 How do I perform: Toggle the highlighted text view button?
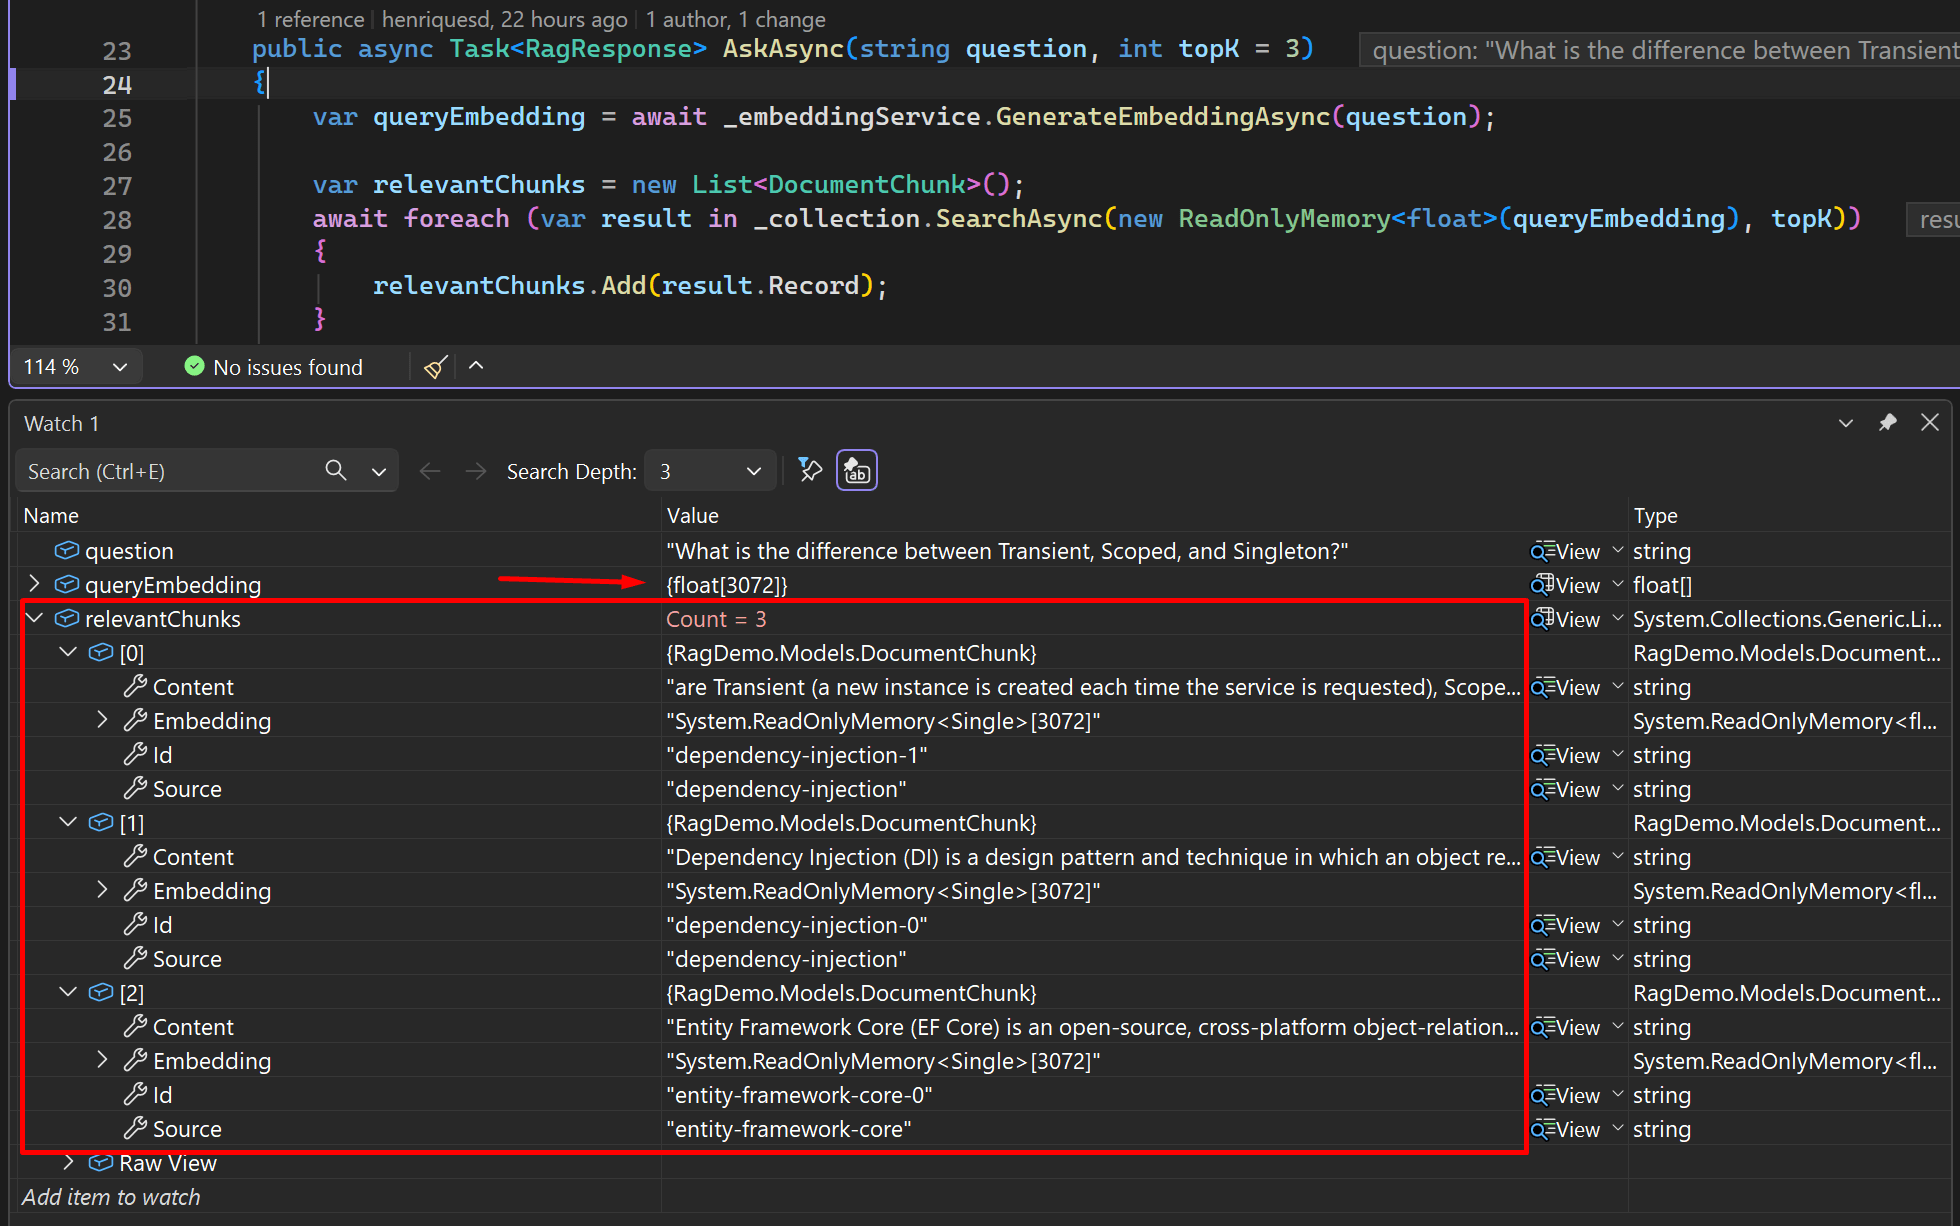[857, 471]
